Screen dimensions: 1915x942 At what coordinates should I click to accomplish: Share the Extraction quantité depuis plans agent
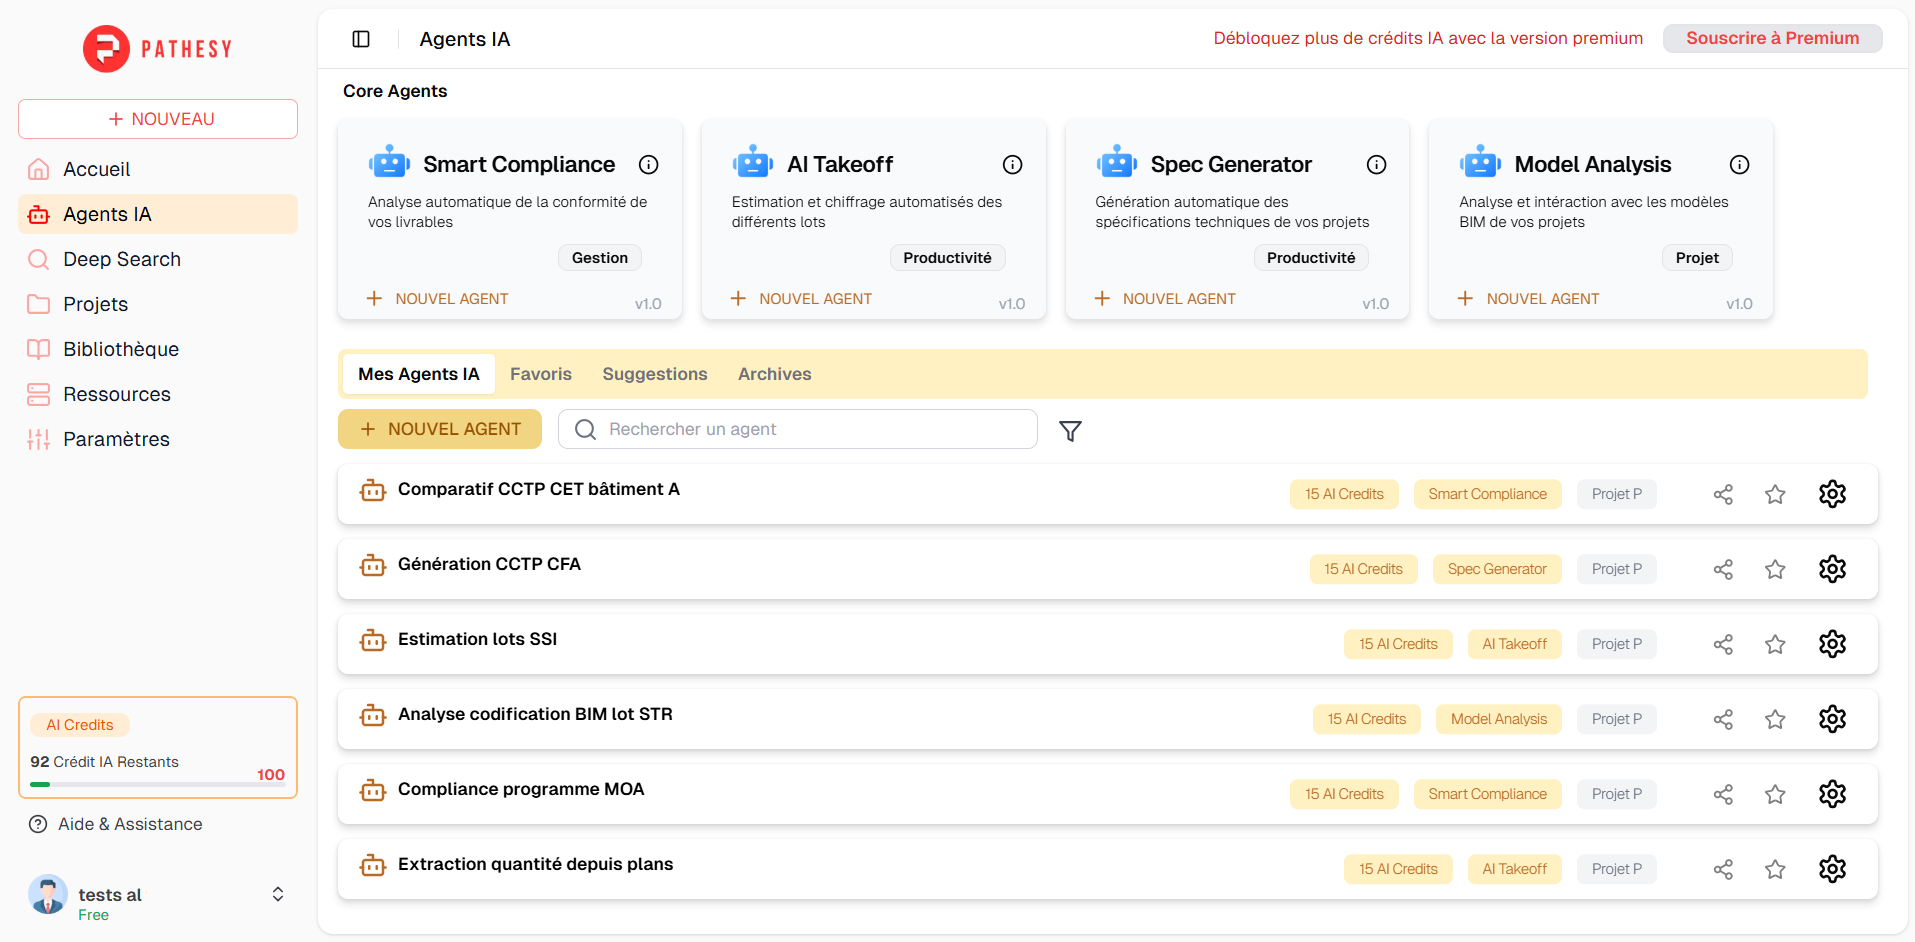1723,869
